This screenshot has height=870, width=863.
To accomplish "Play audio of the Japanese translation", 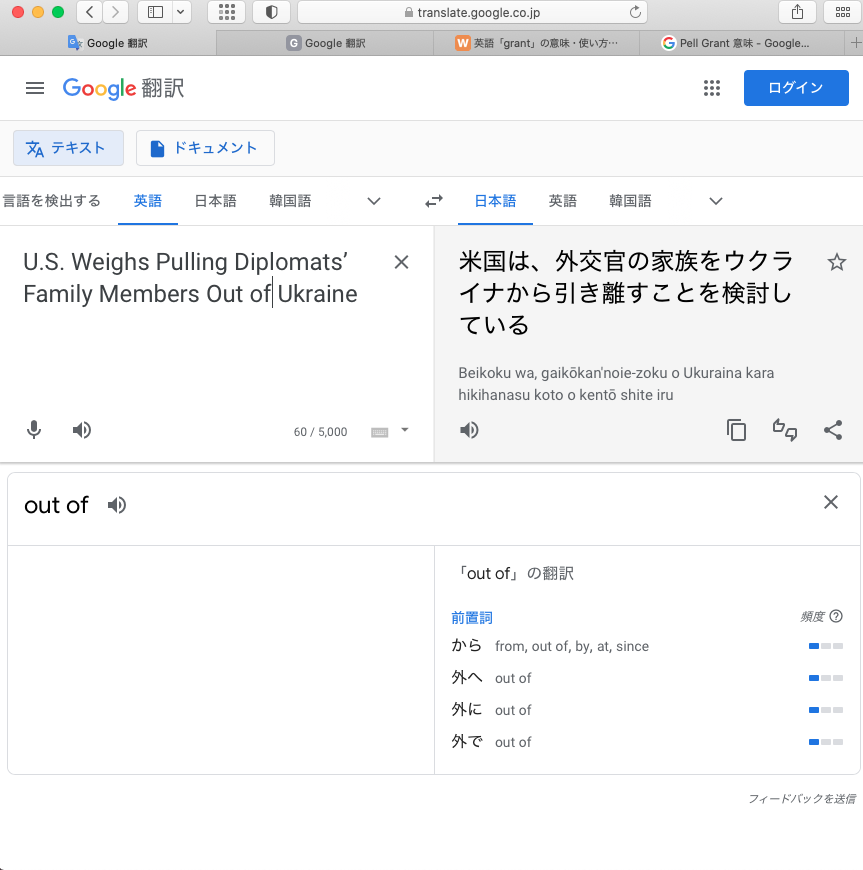I will pos(469,430).
